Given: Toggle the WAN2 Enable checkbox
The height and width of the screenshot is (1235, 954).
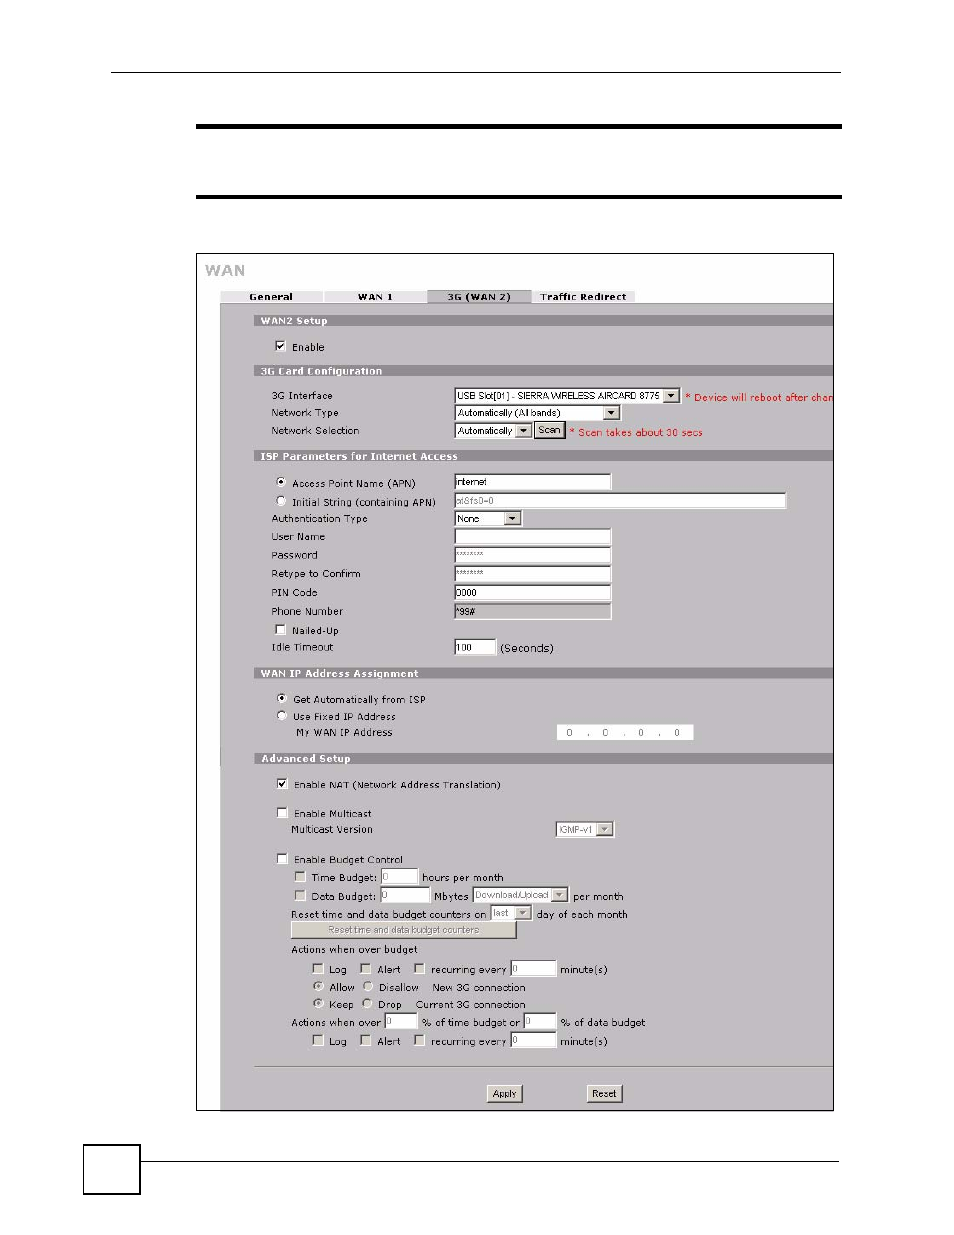Looking at the screenshot, I should (280, 346).
